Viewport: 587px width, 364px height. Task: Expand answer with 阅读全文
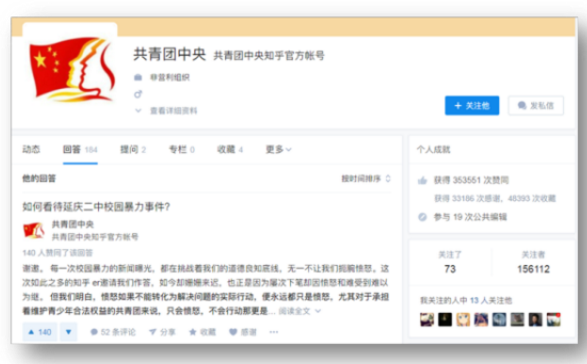click(299, 311)
